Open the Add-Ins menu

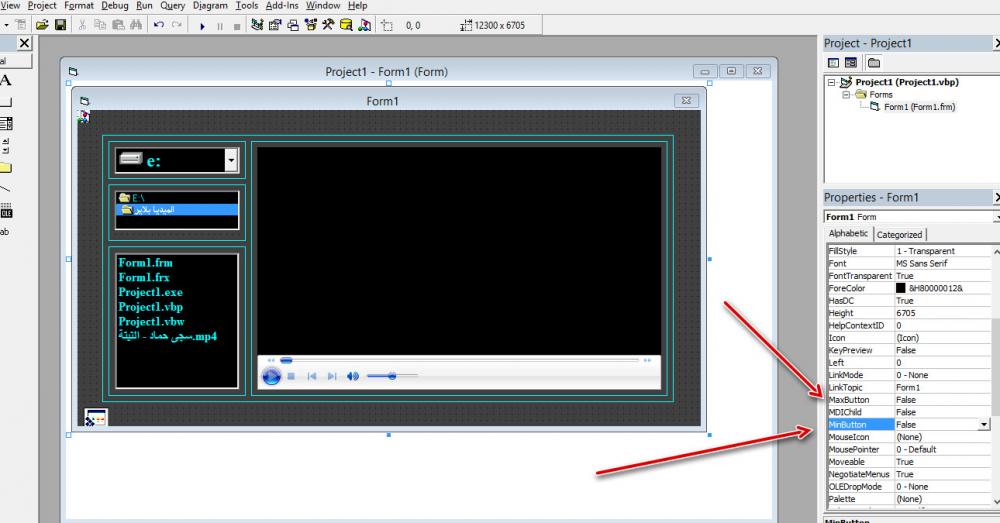(282, 6)
